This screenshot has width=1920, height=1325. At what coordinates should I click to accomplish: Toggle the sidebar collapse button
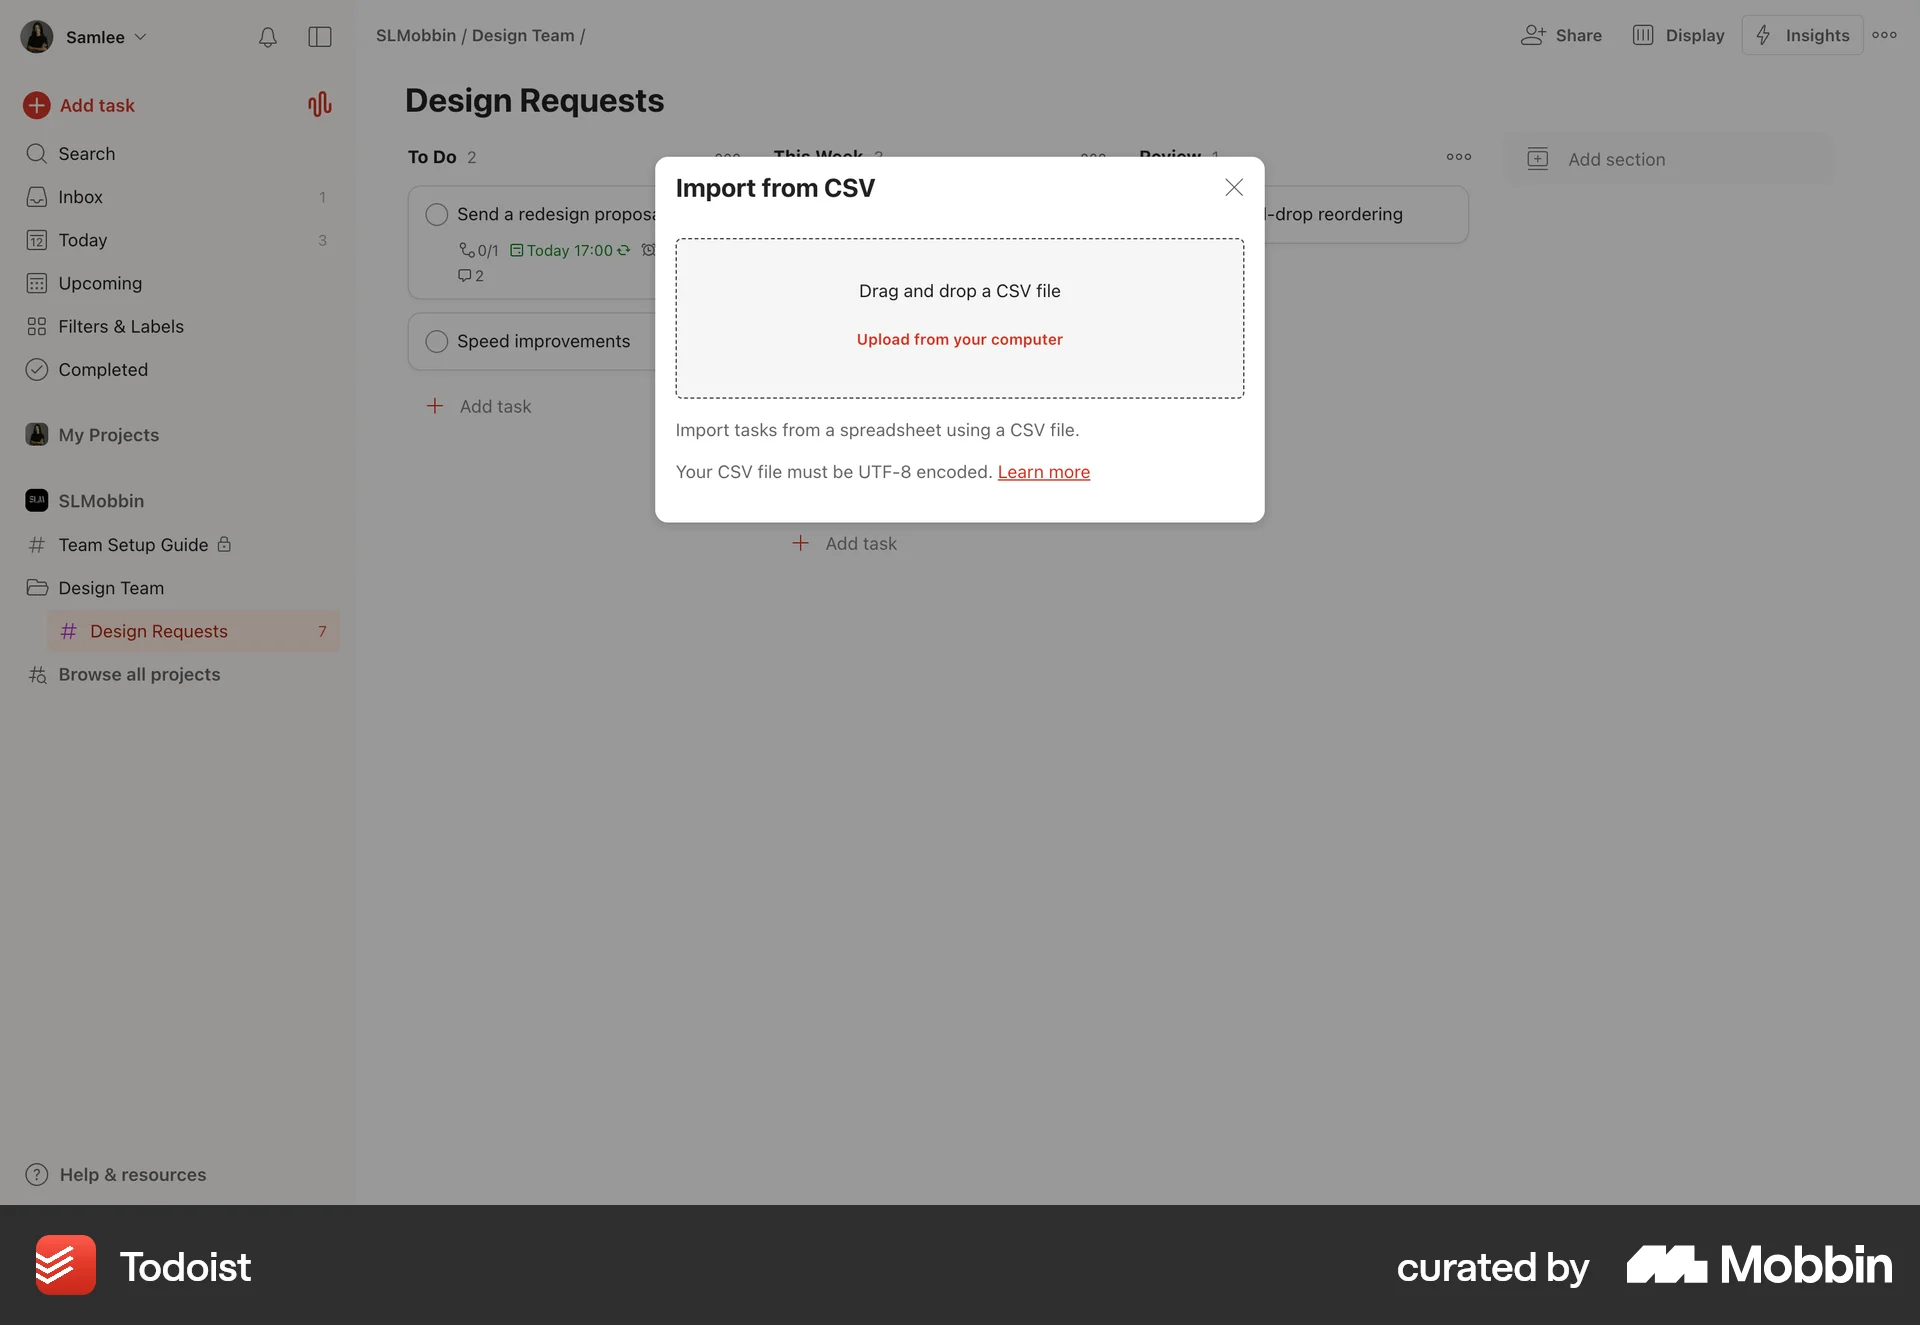pyautogui.click(x=320, y=37)
